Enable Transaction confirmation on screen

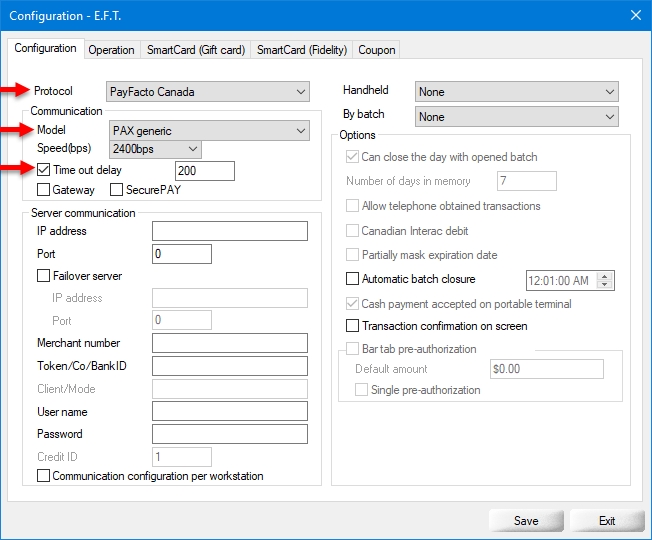[352, 326]
